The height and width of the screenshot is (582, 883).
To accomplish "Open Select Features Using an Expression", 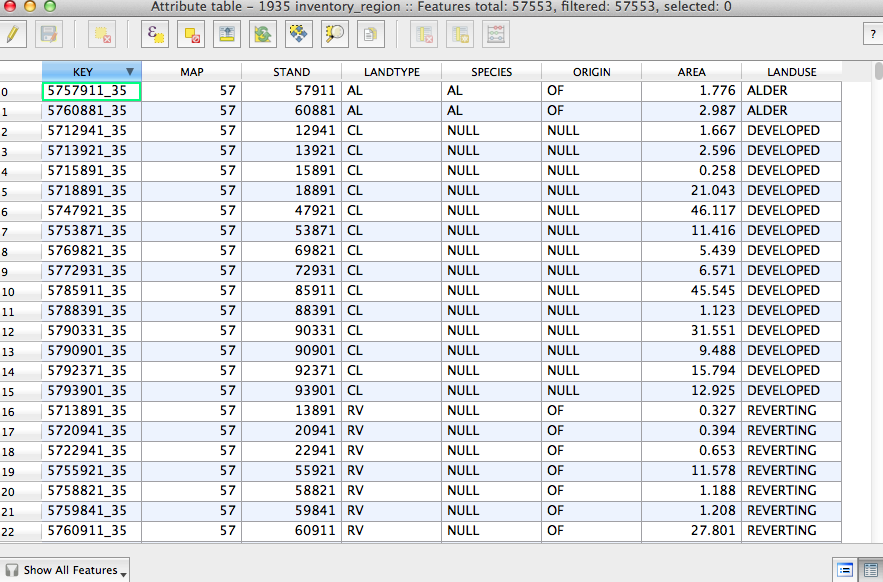I will 156,34.
